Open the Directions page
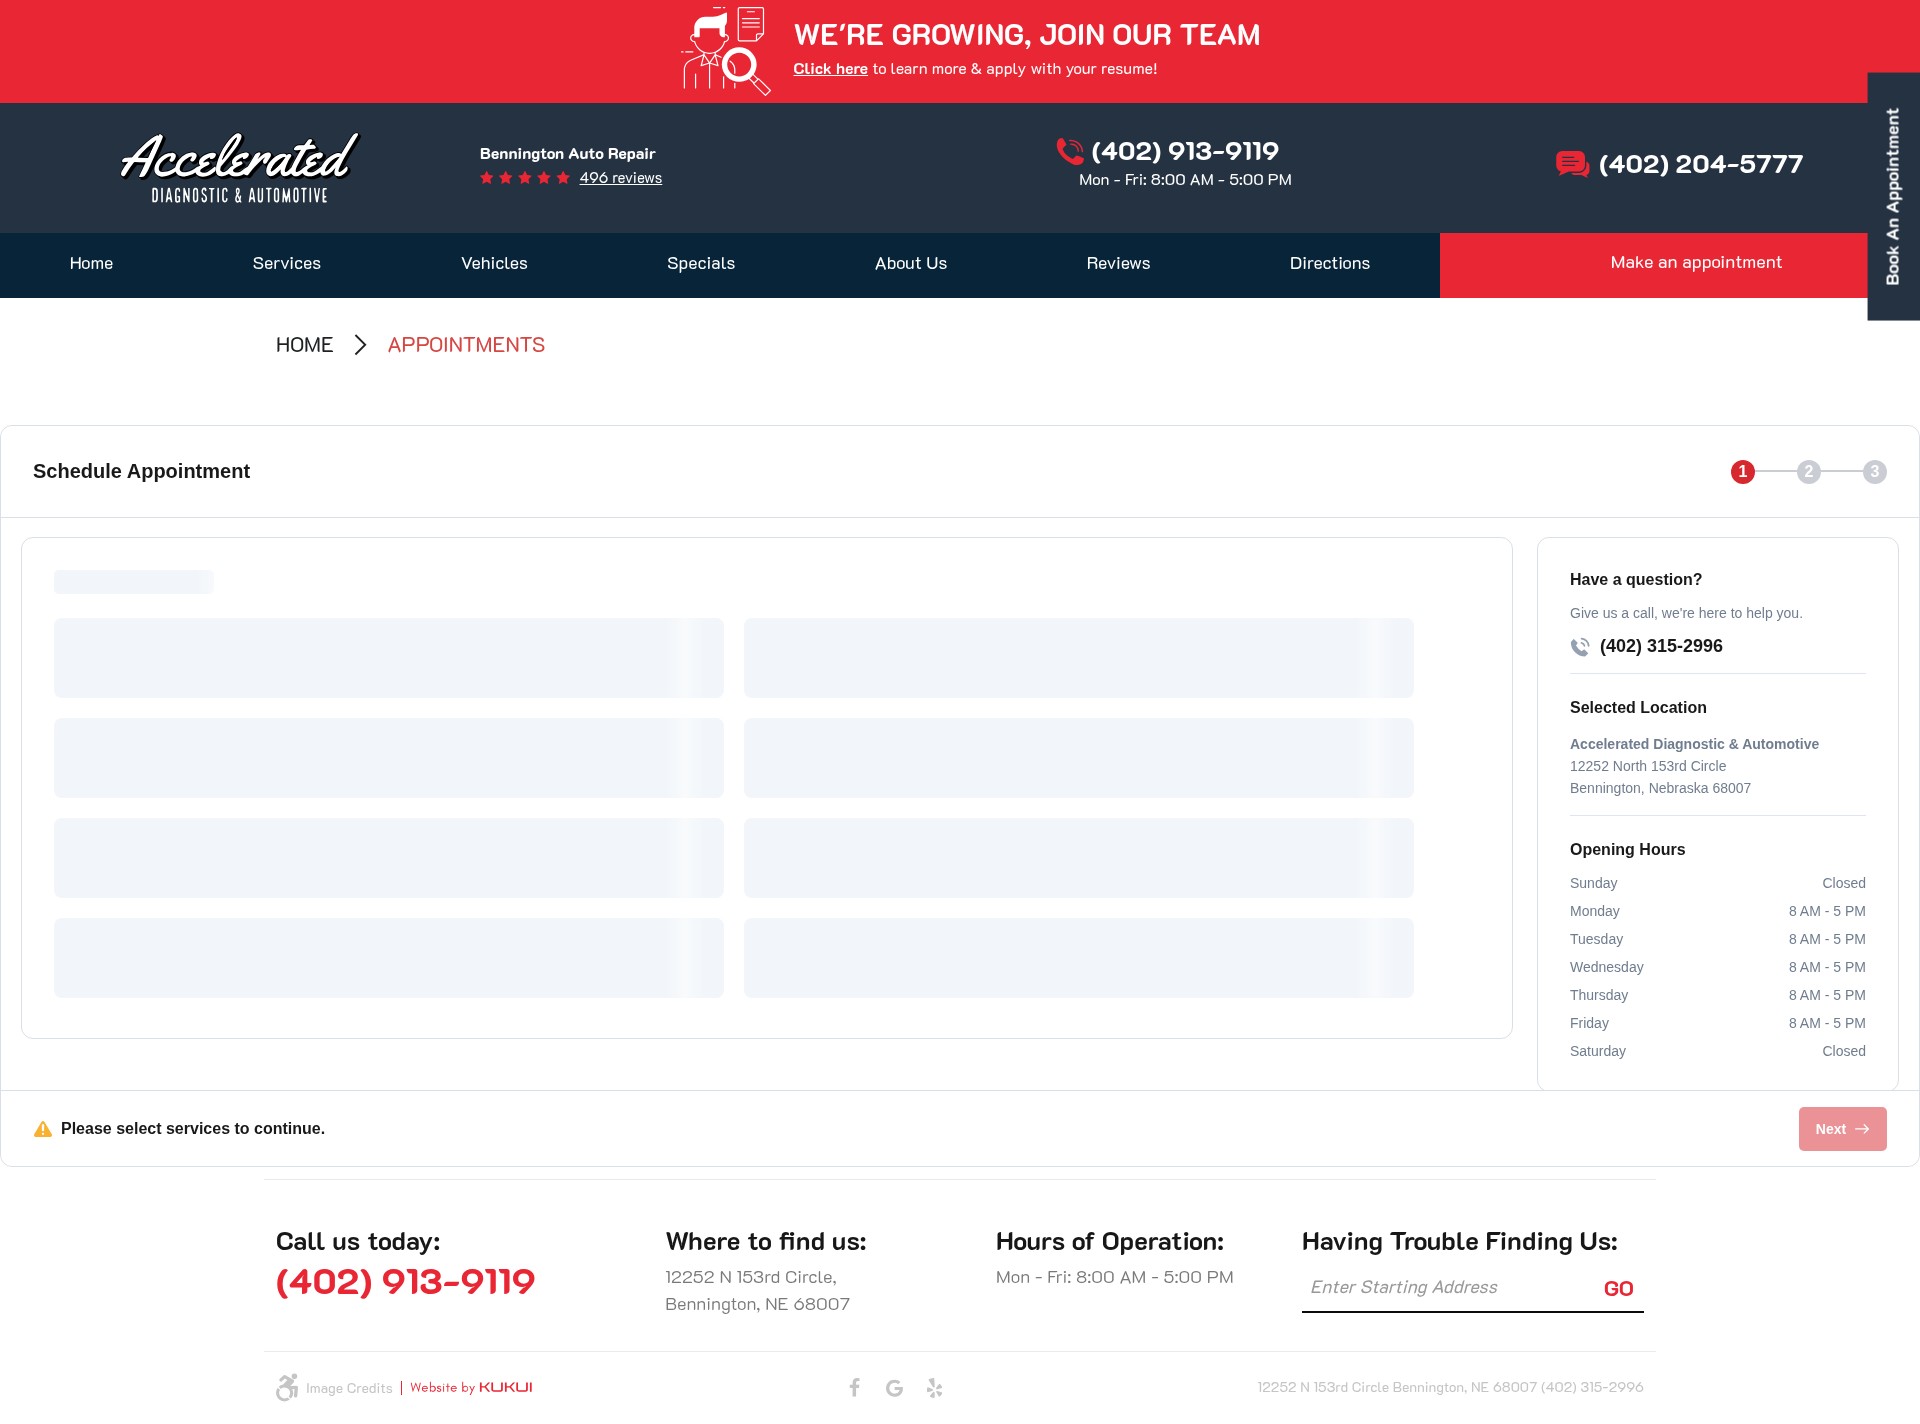 [1330, 264]
